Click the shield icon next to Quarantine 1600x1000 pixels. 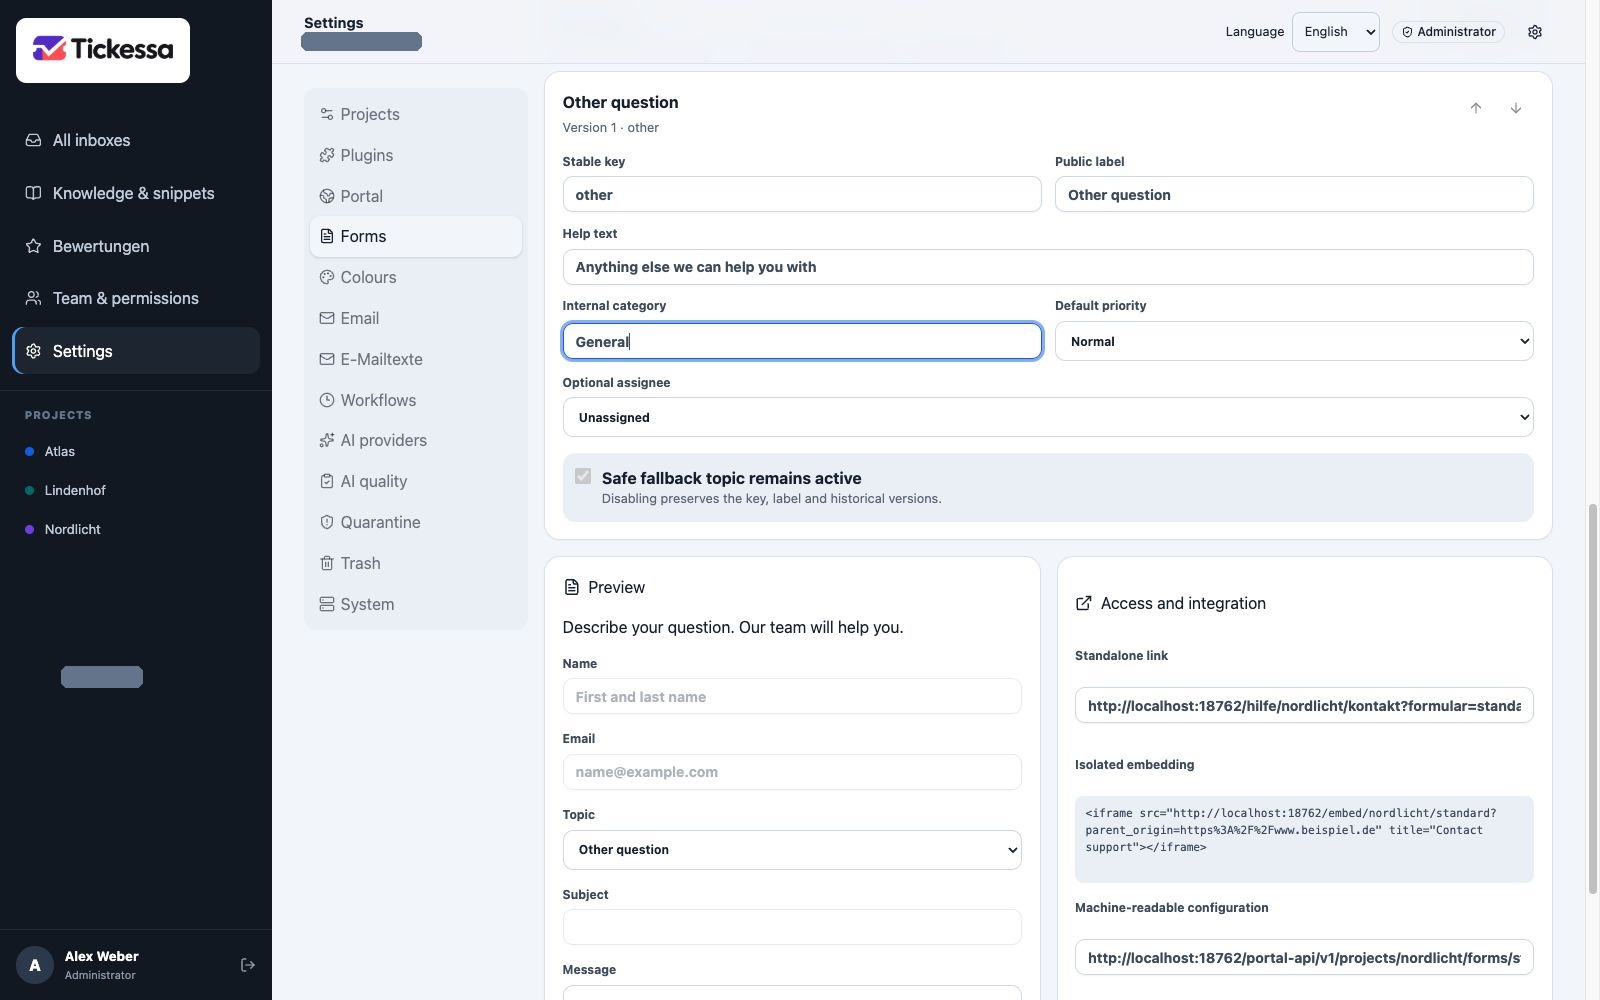[x=327, y=522]
